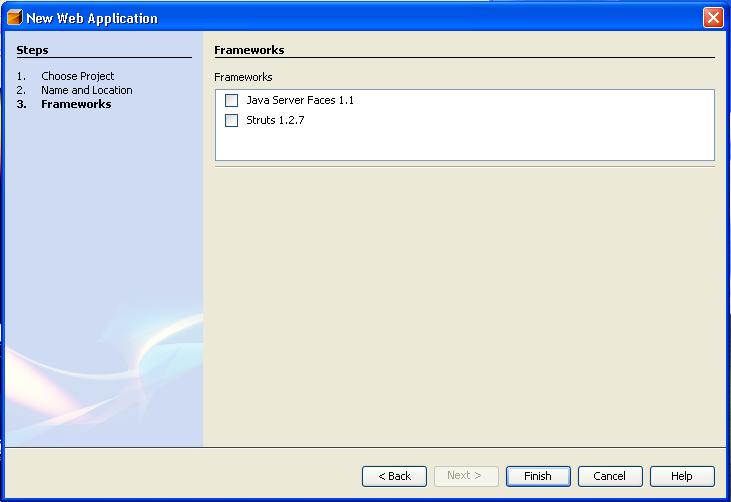
Task: Select step 3 Frameworks in Steps list
Action: coord(76,104)
